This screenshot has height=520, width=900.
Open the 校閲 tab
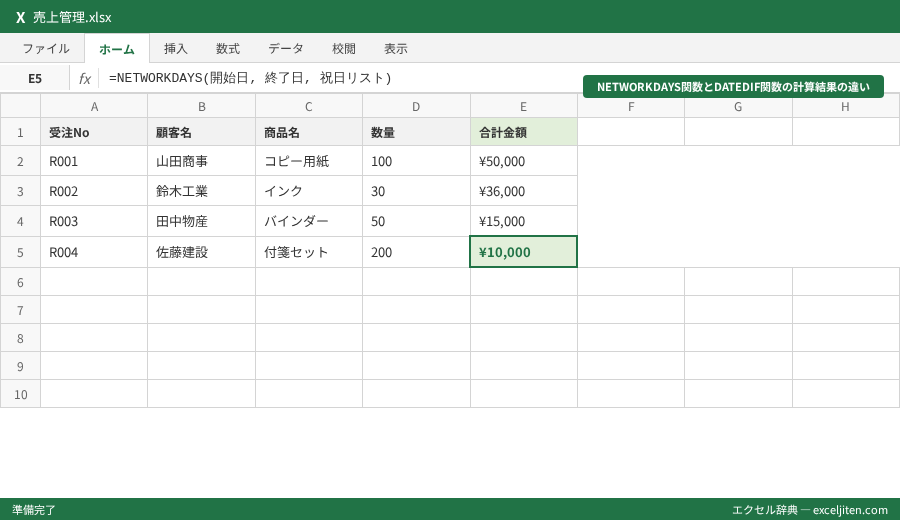pyautogui.click(x=344, y=49)
